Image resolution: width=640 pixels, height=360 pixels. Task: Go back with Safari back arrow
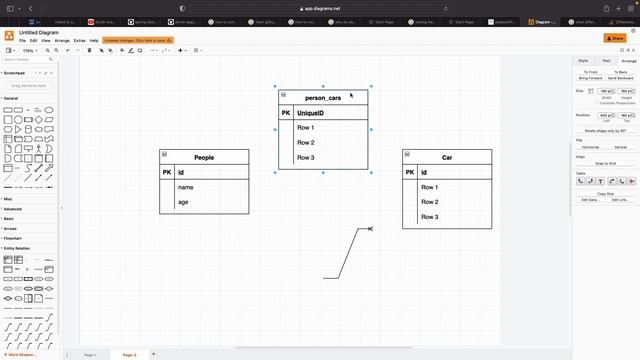click(x=31, y=9)
